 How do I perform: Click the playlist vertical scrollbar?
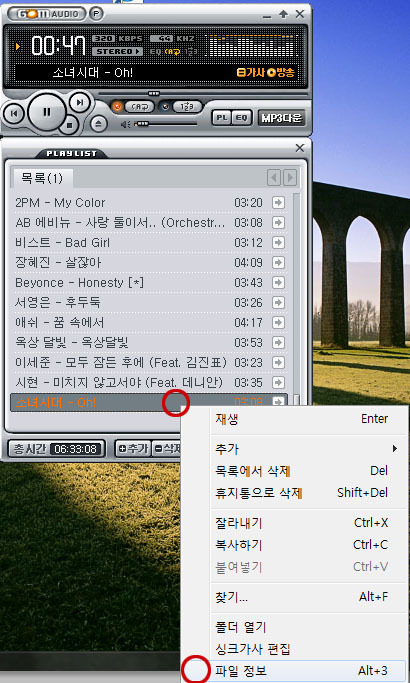click(297, 301)
